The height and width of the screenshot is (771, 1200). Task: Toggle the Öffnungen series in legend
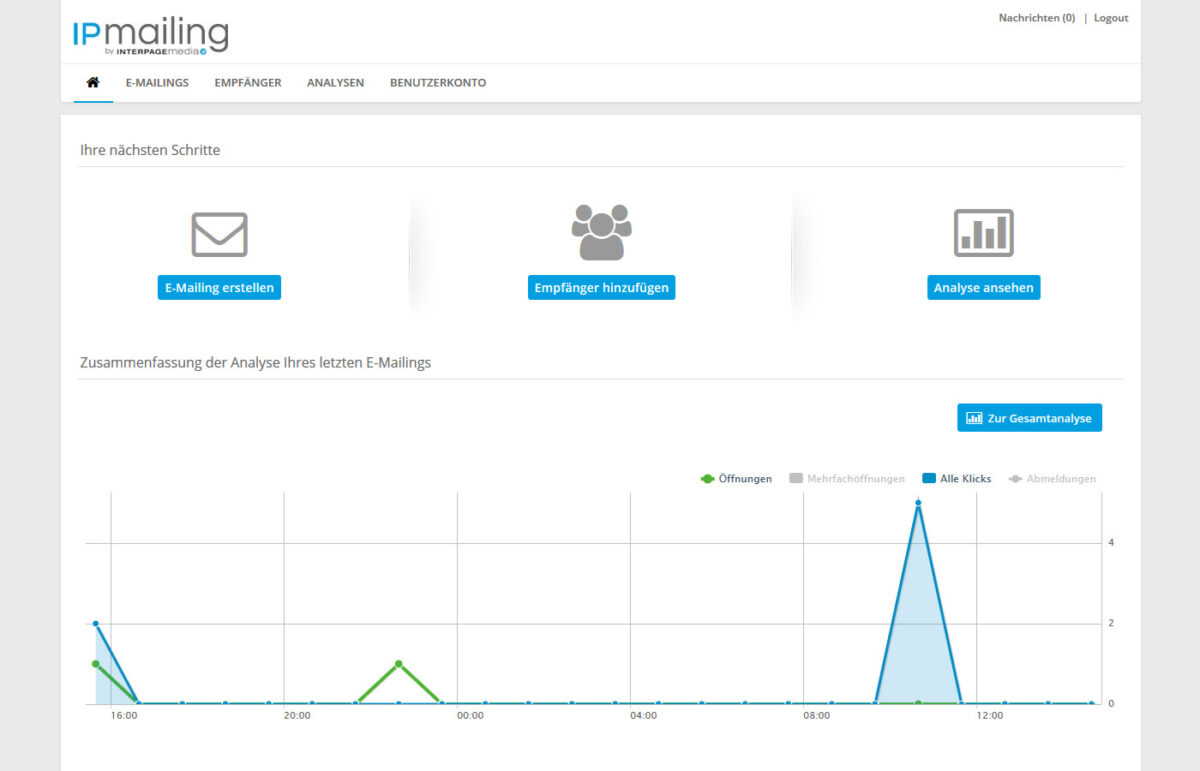(x=736, y=479)
